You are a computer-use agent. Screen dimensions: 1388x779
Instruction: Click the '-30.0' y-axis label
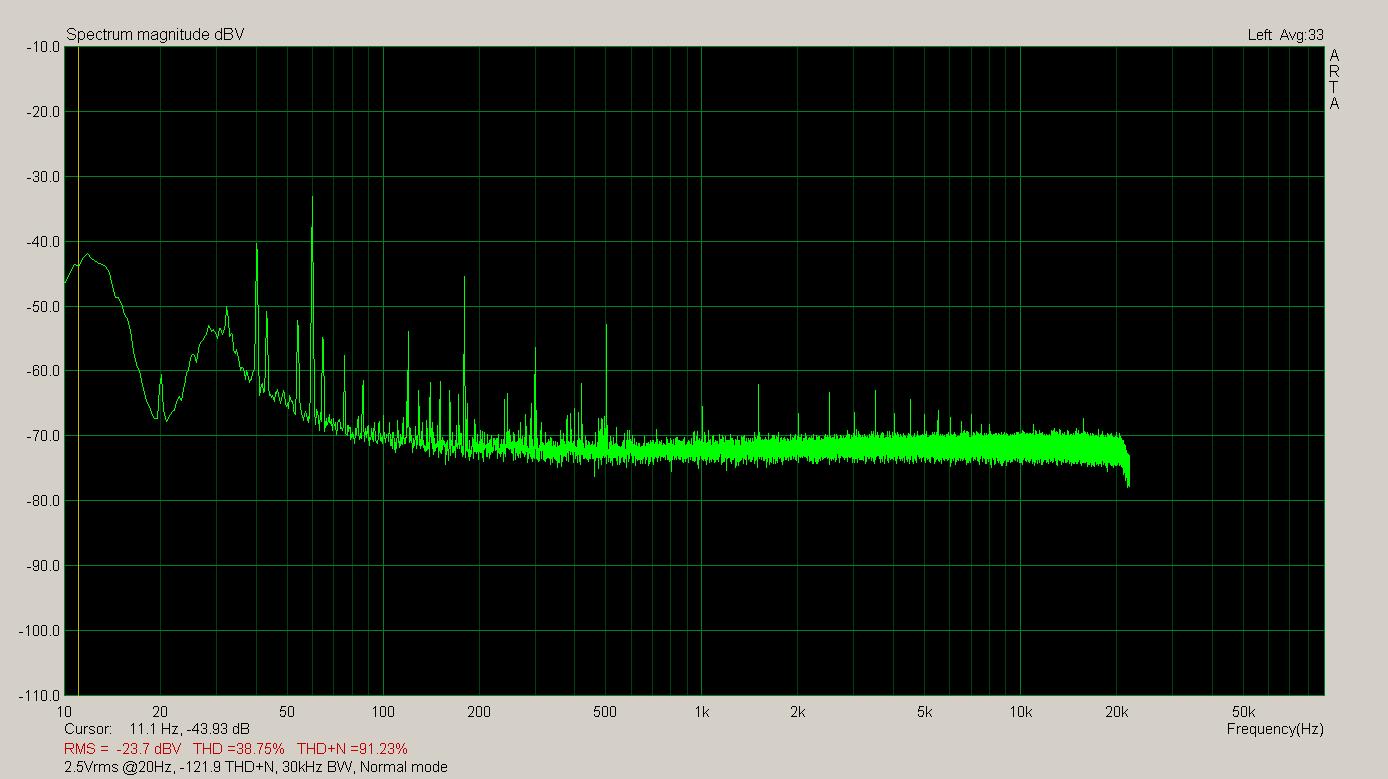tap(42, 176)
